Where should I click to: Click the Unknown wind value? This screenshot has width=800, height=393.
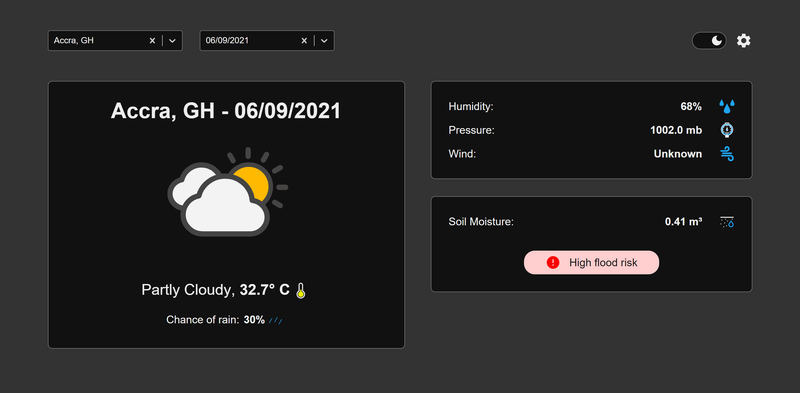678,154
